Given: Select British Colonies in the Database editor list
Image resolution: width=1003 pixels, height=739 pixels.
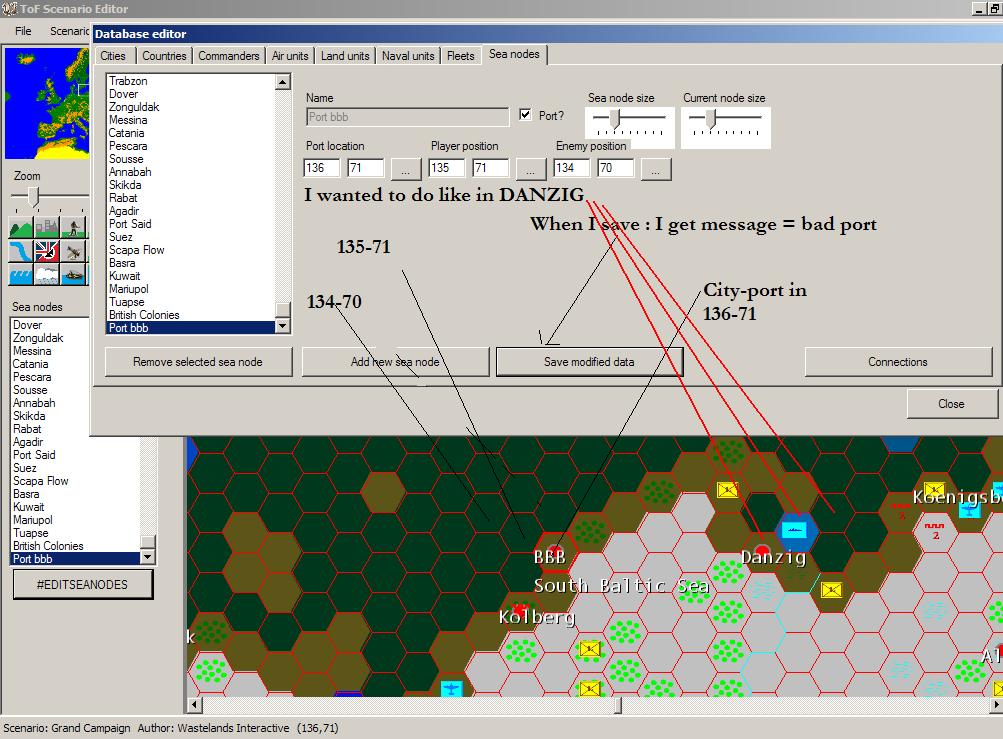Looking at the screenshot, I should (x=144, y=315).
